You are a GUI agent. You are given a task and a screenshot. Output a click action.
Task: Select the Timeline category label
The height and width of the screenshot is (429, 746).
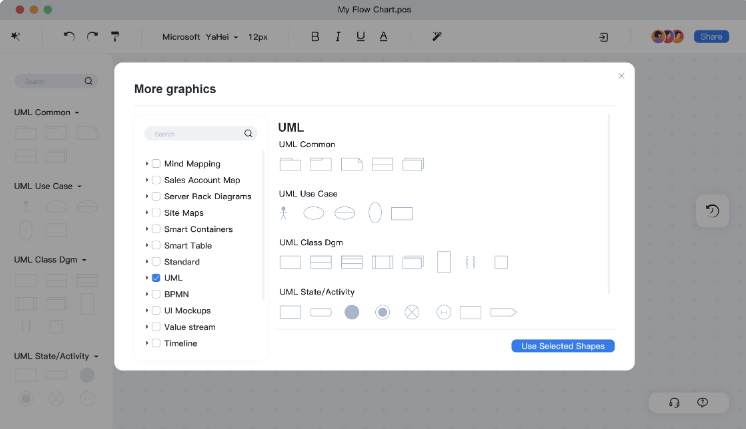coord(180,343)
